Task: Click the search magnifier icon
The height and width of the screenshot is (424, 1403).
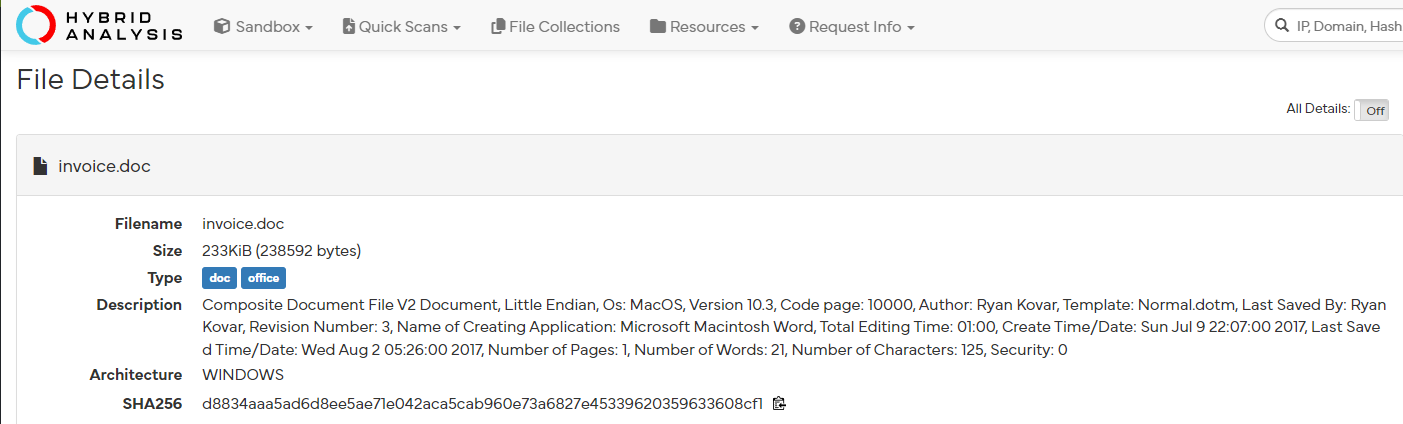Action: [x=1282, y=27]
